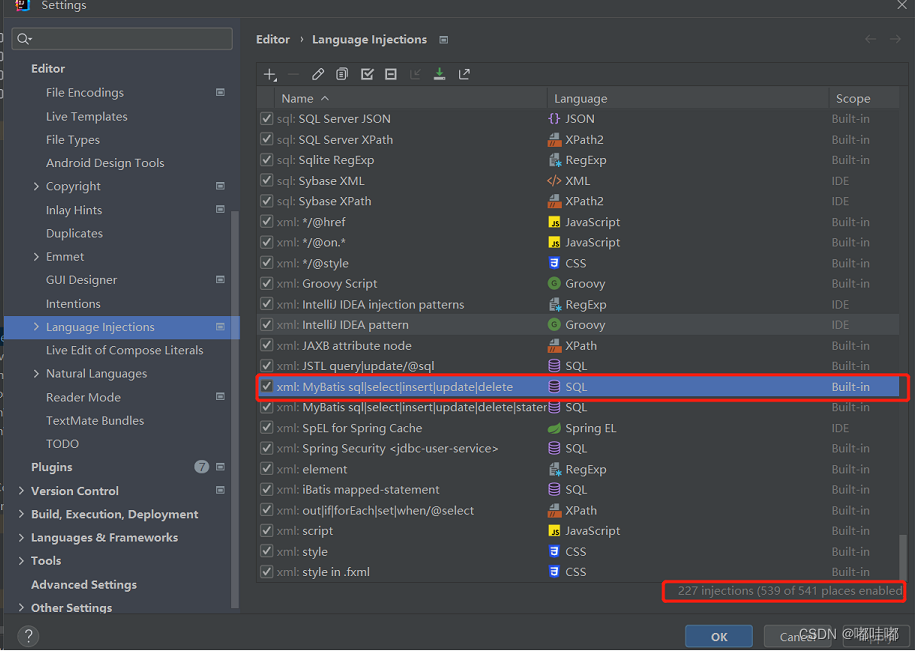
Task: Open TextMate Bundles settings
Action: click(95, 421)
